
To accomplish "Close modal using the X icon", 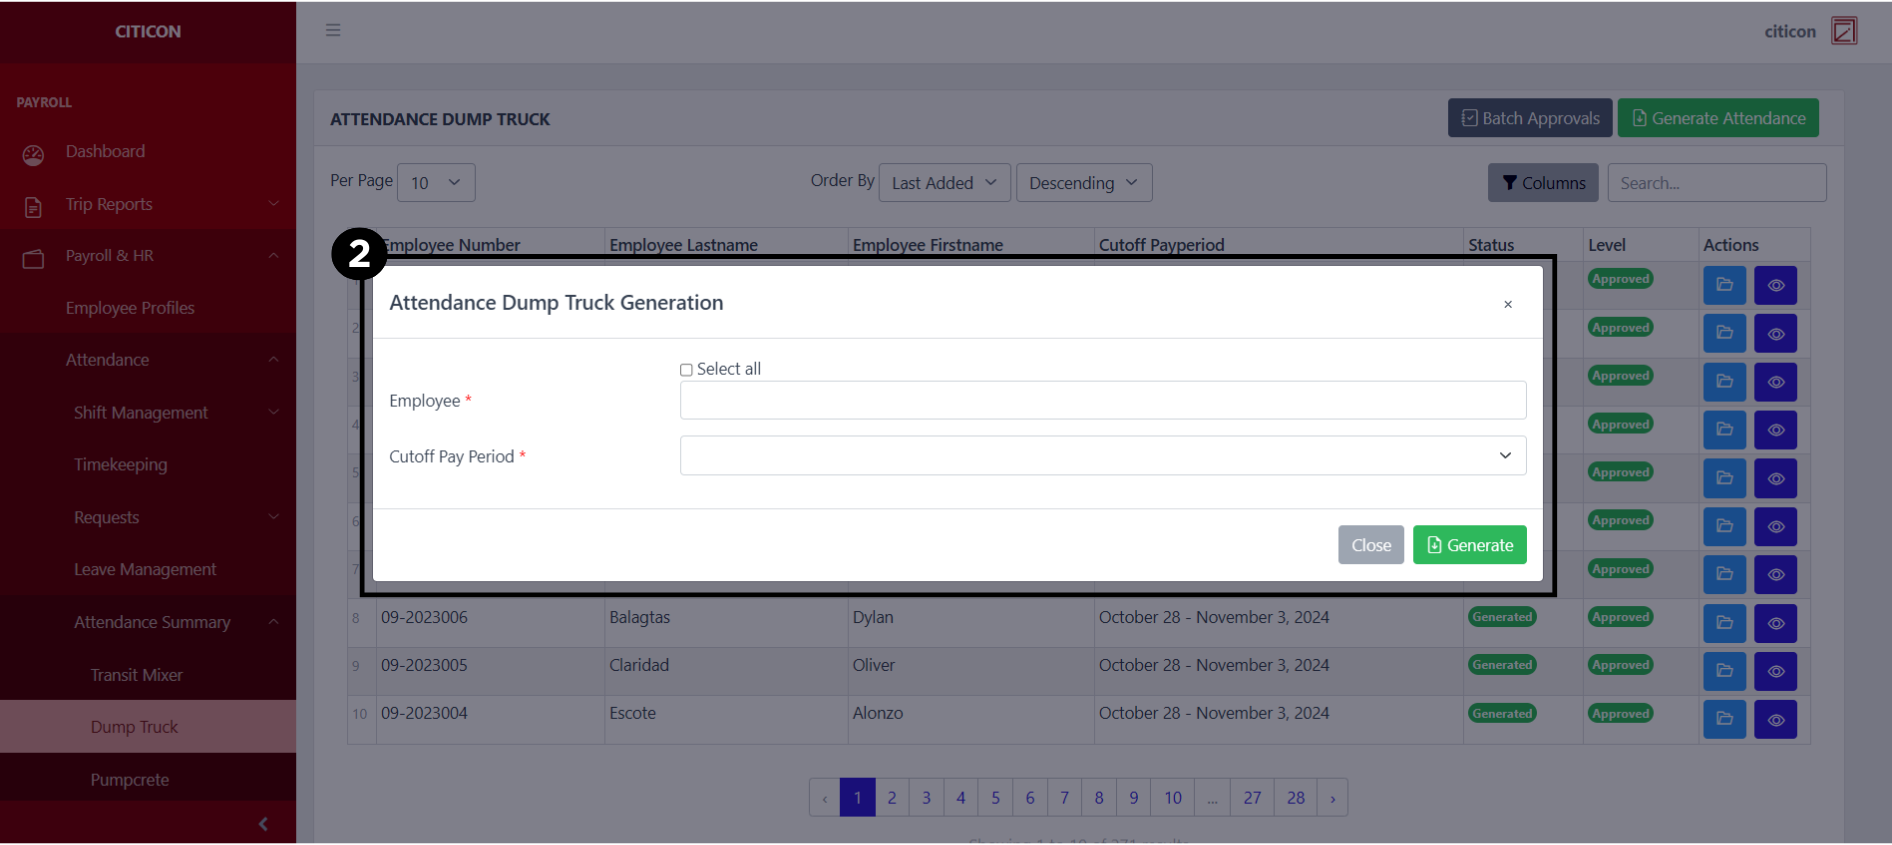I will pyautogui.click(x=1507, y=304).
